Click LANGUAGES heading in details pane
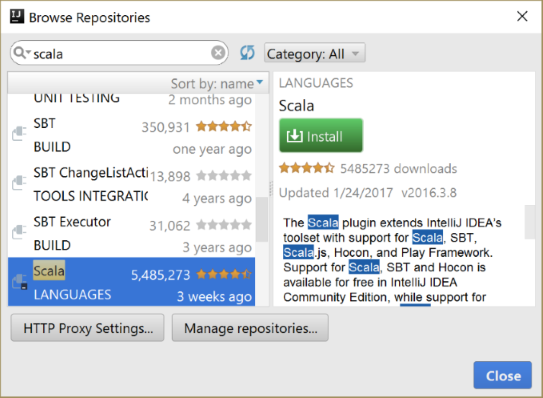The height and width of the screenshot is (398, 543). [x=316, y=83]
